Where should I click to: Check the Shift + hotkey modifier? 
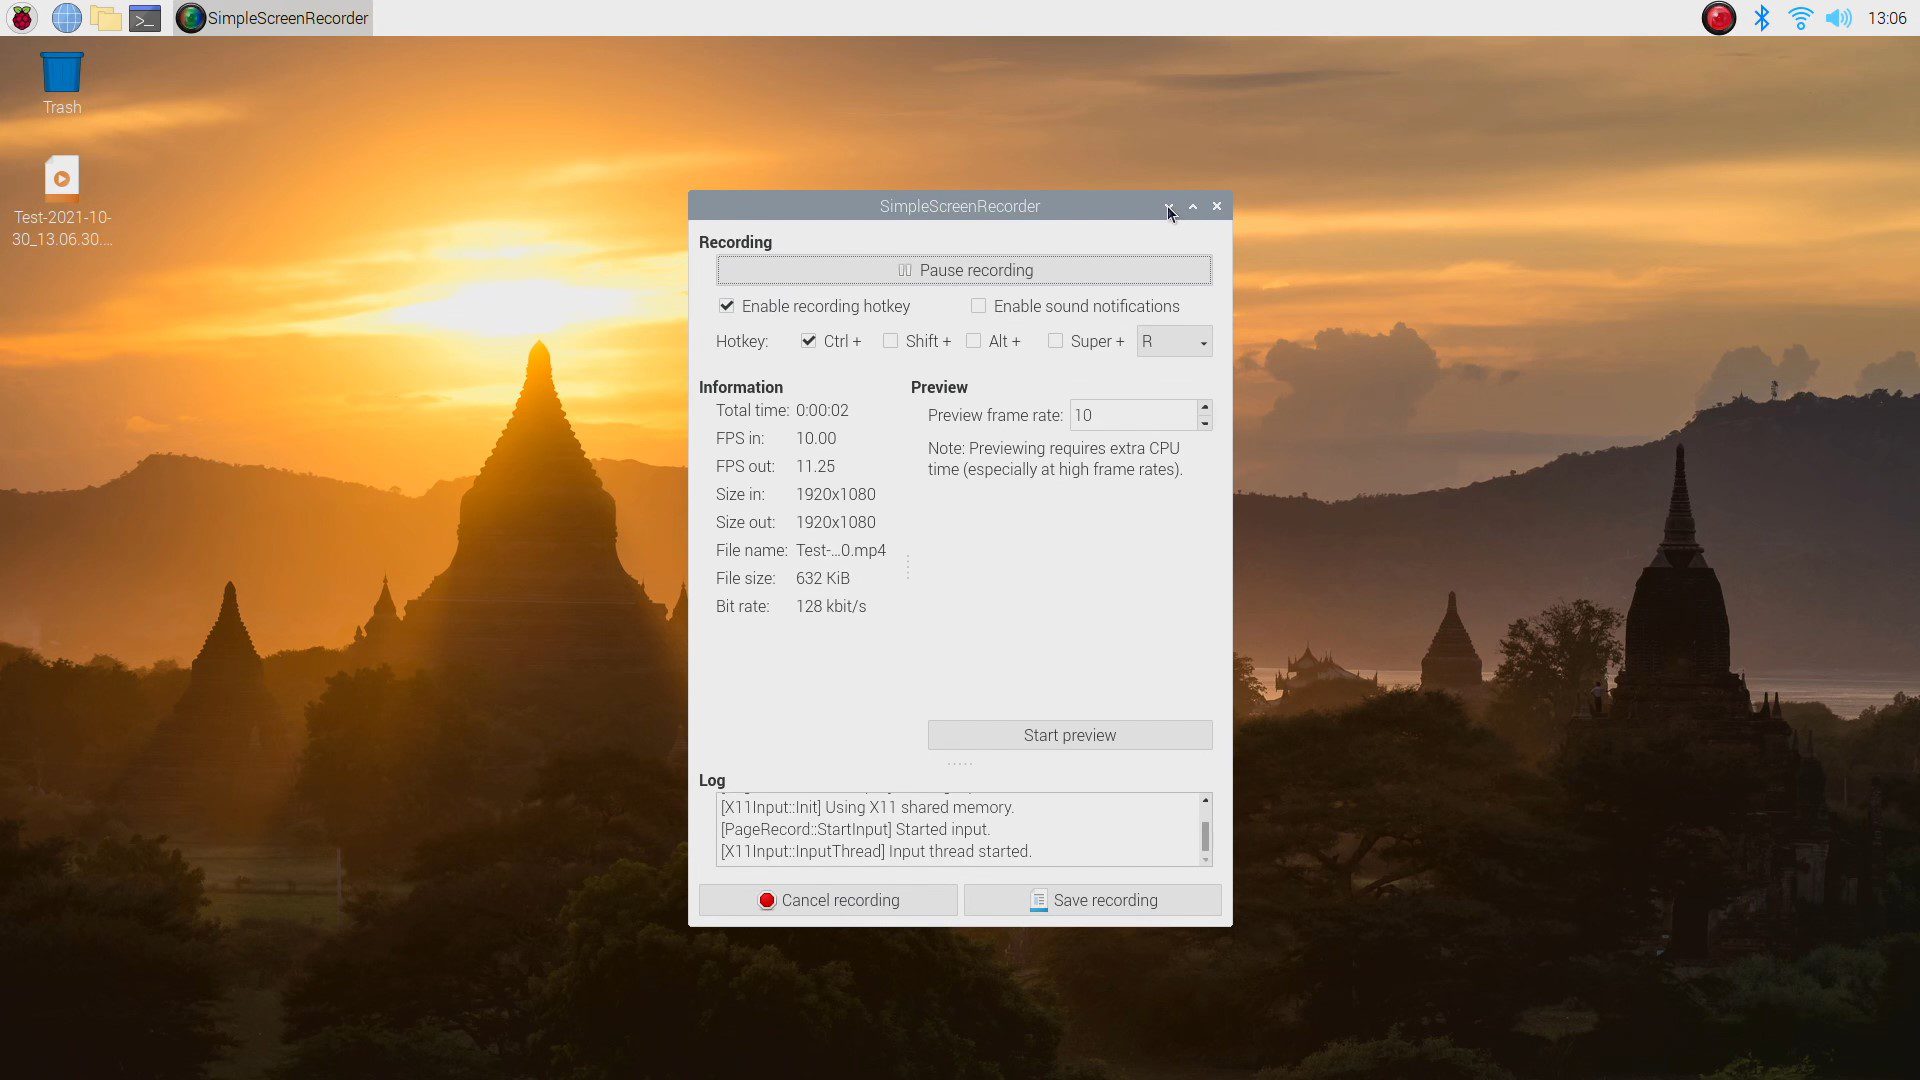(890, 341)
